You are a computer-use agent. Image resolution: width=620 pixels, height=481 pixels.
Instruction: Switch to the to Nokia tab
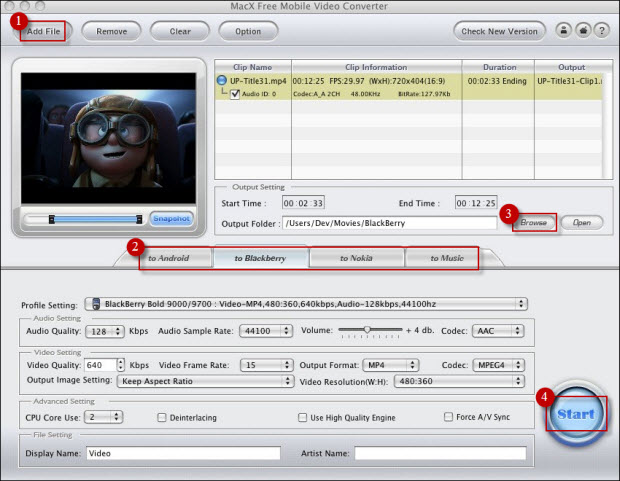click(x=356, y=258)
